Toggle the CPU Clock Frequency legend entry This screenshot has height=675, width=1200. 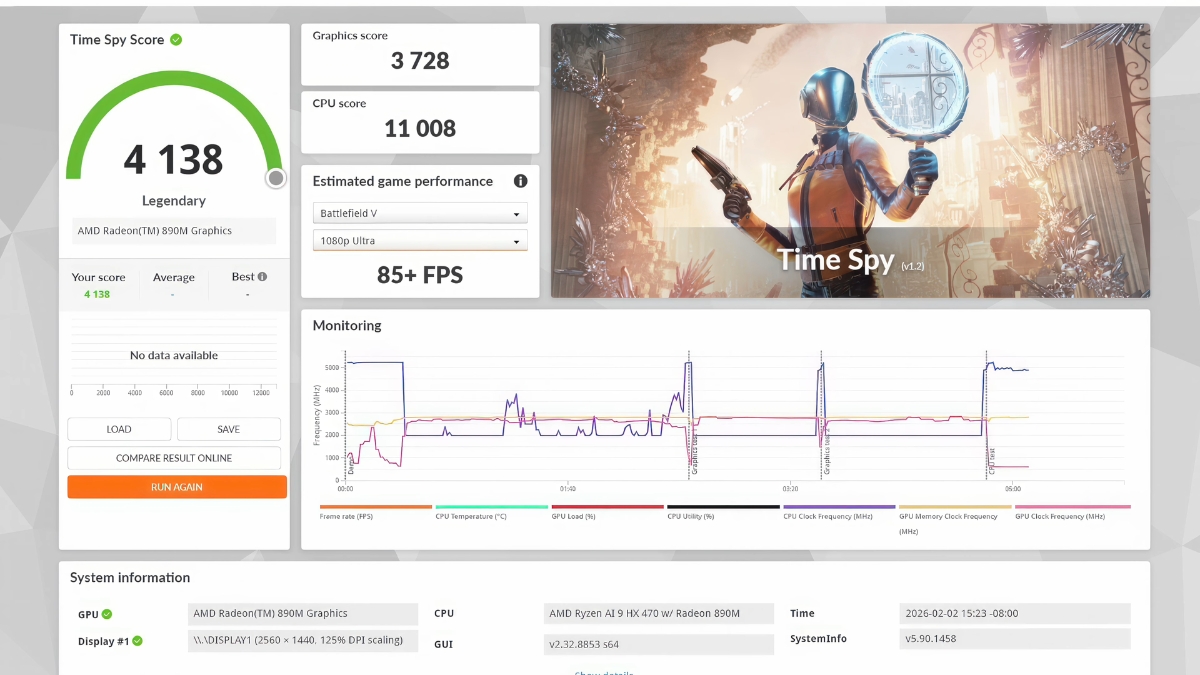tap(840, 512)
